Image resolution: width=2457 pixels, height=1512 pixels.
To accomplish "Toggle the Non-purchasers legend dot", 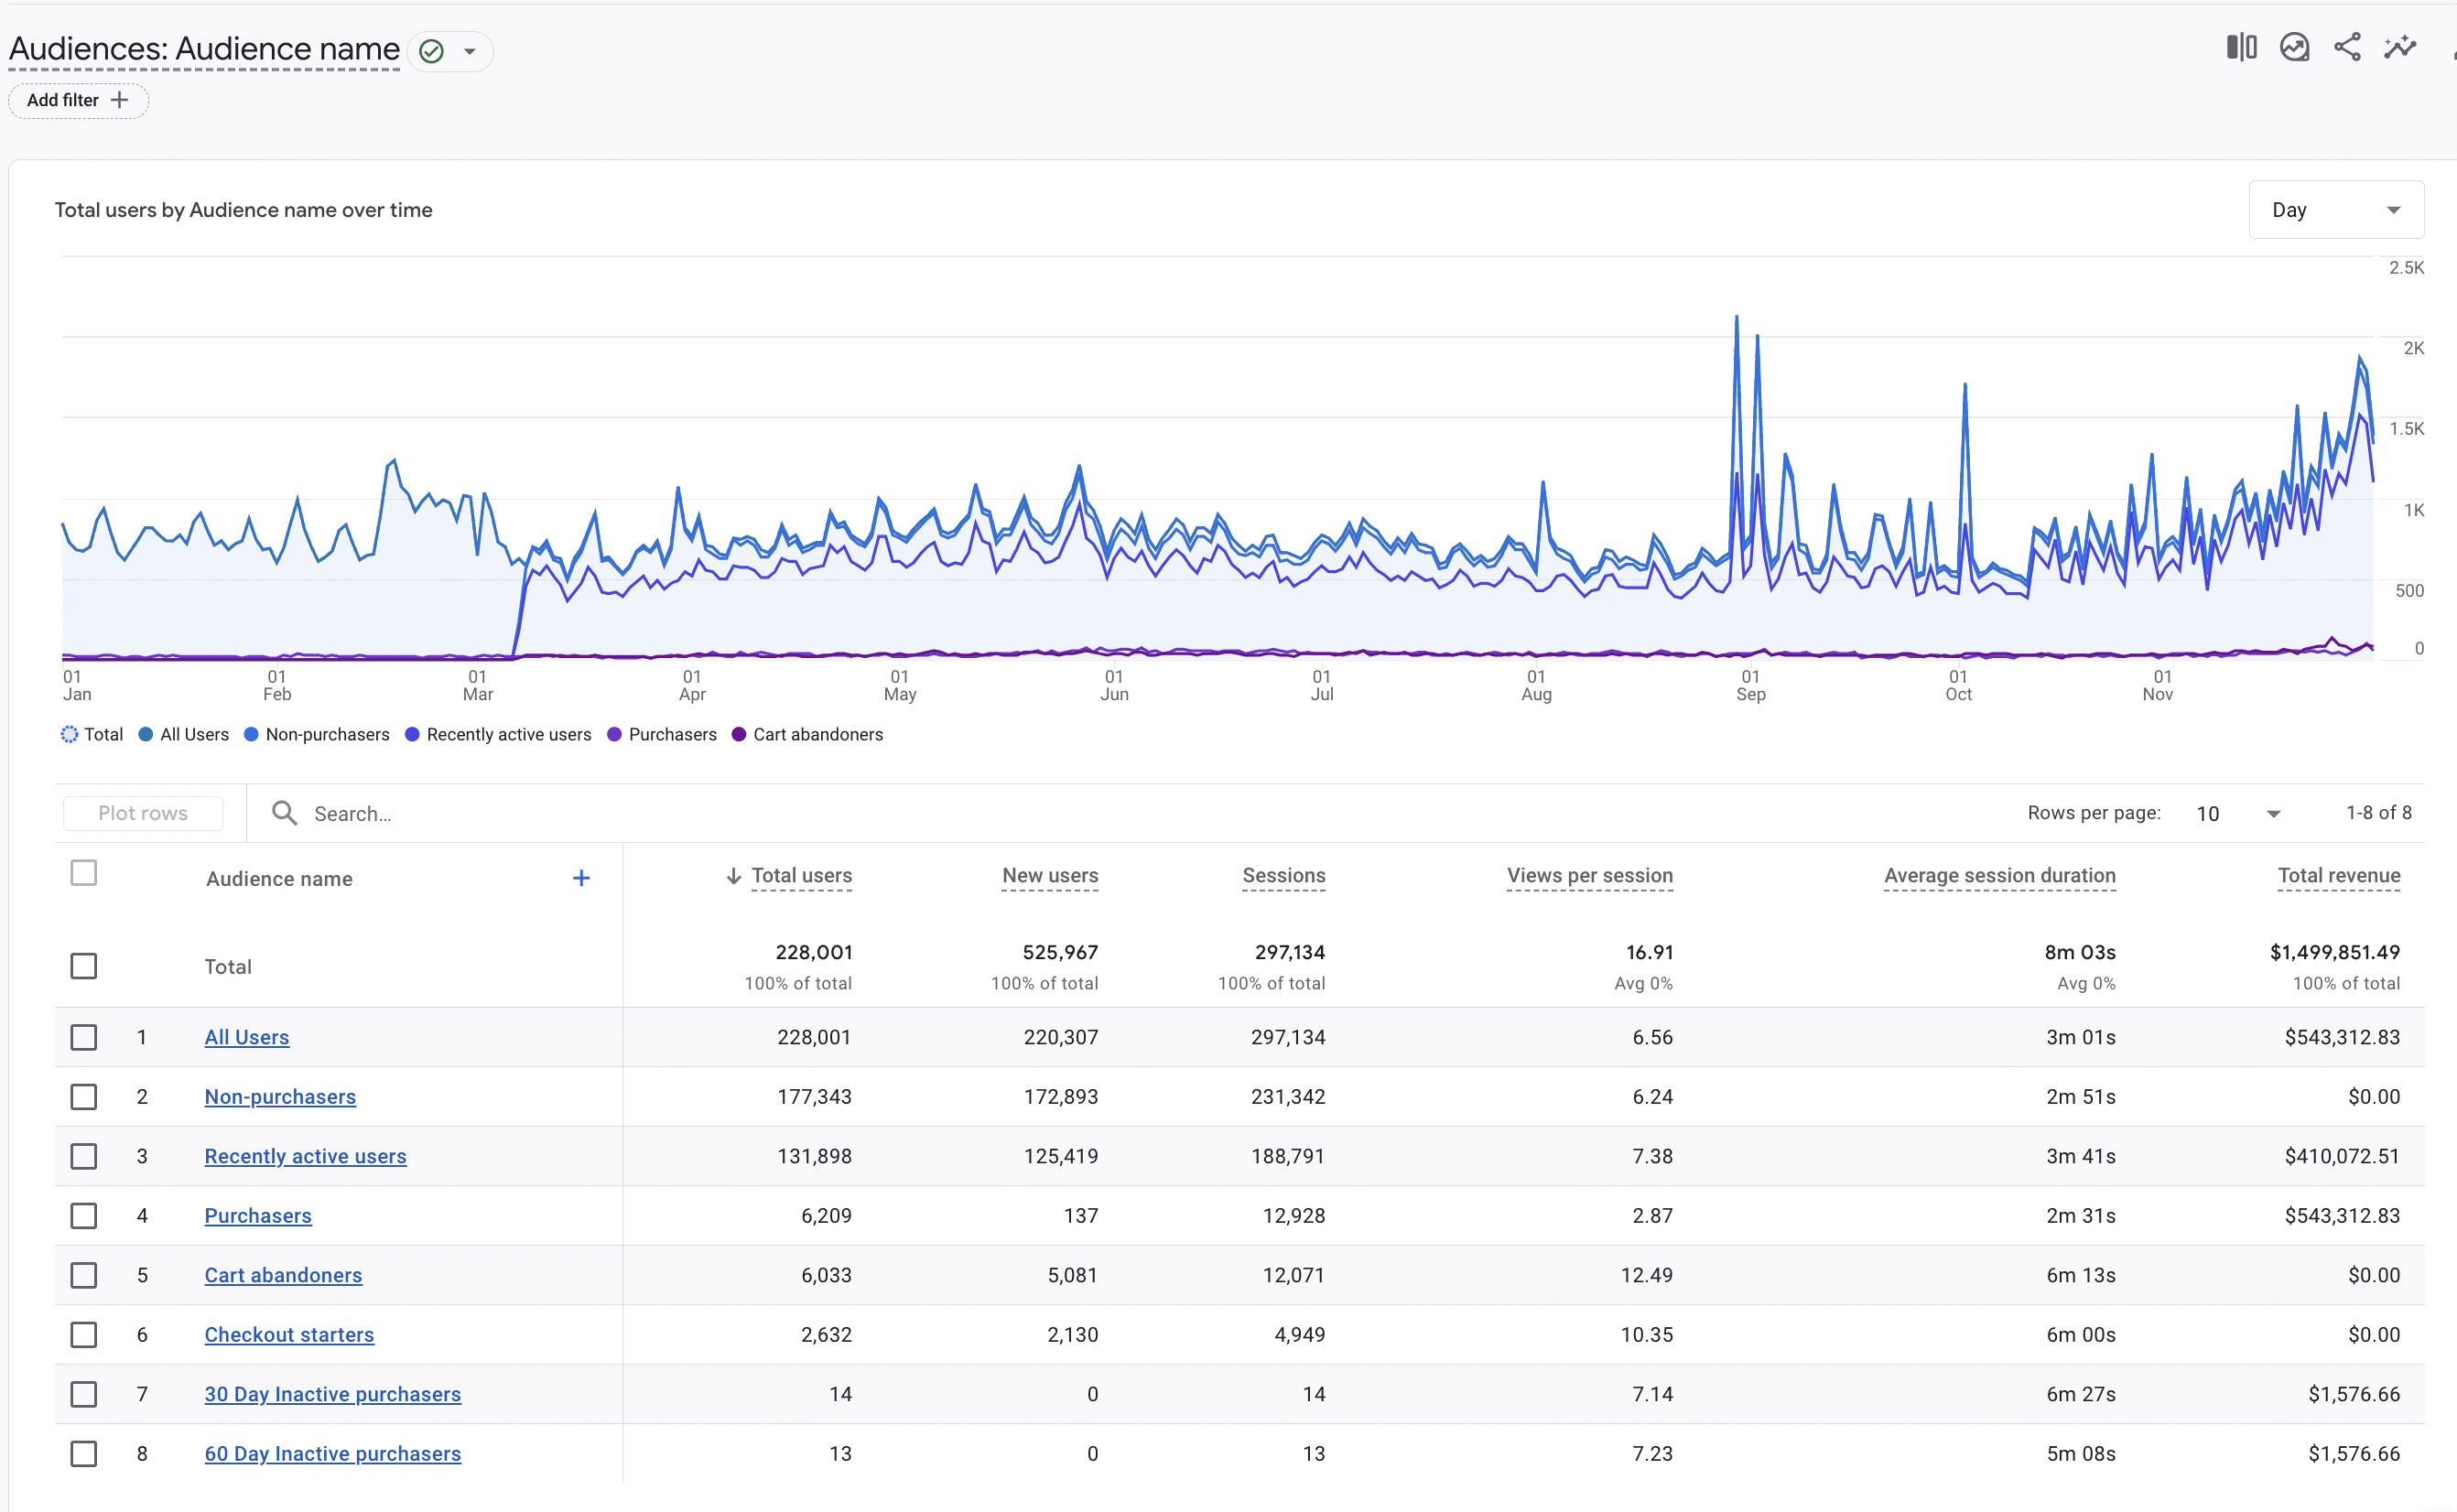I will click(x=251, y=734).
